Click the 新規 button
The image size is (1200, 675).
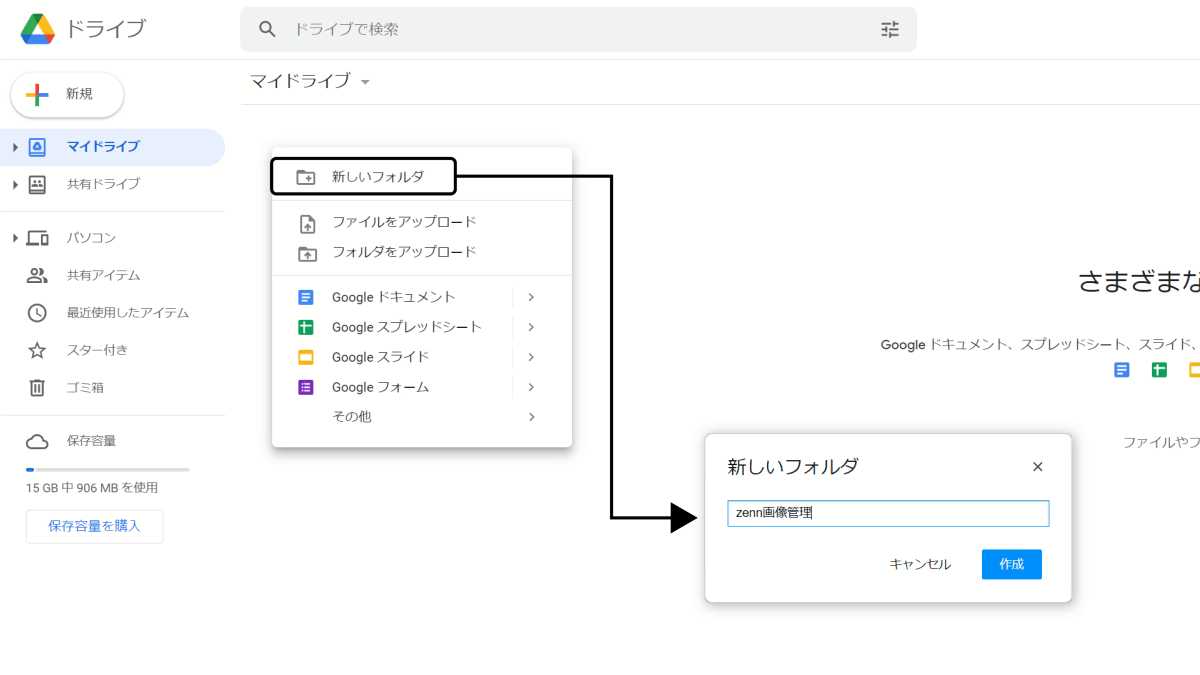pyautogui.click(x=67, y=94)
